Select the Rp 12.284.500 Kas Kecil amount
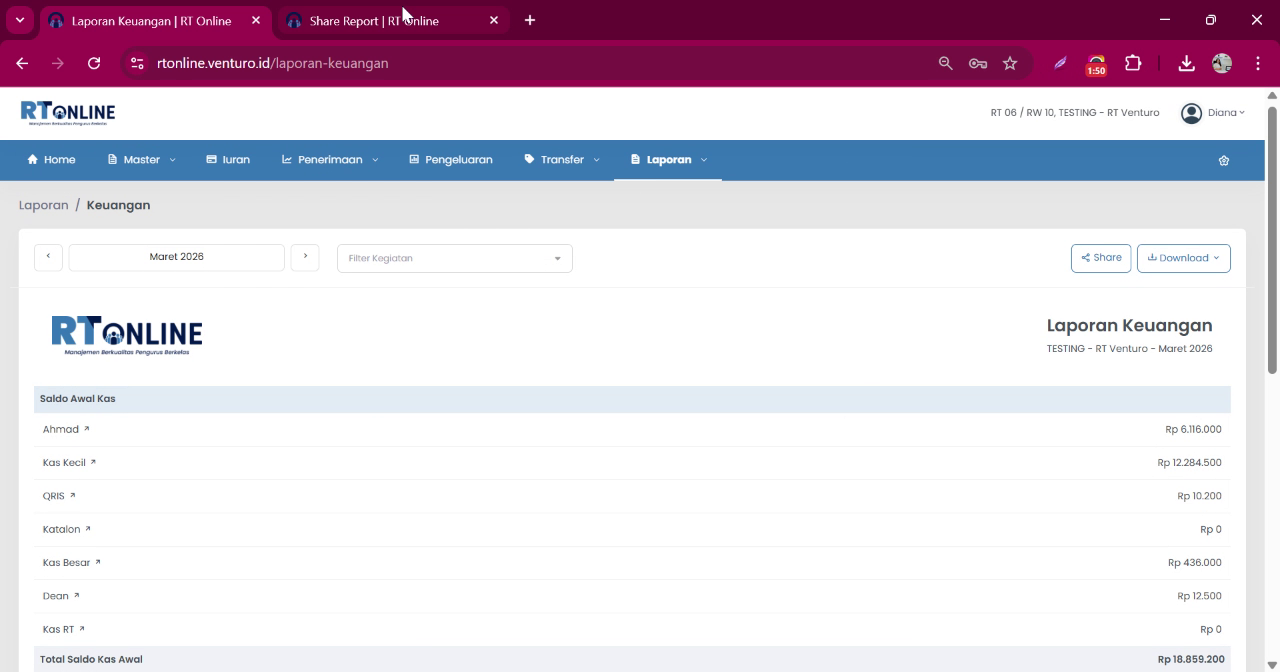 [x=1189, y=462]
